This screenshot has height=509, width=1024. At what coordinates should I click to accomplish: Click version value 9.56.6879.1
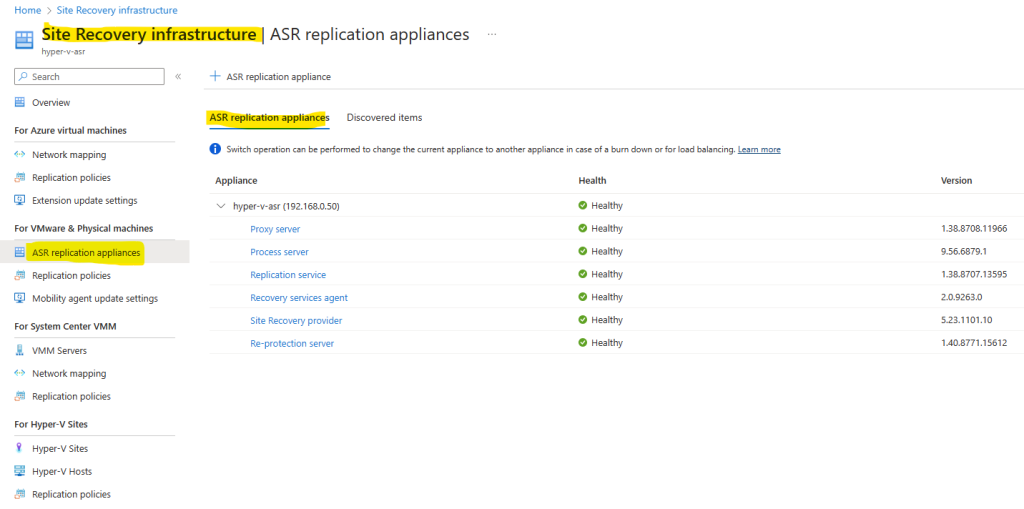[x=963, y=252]
